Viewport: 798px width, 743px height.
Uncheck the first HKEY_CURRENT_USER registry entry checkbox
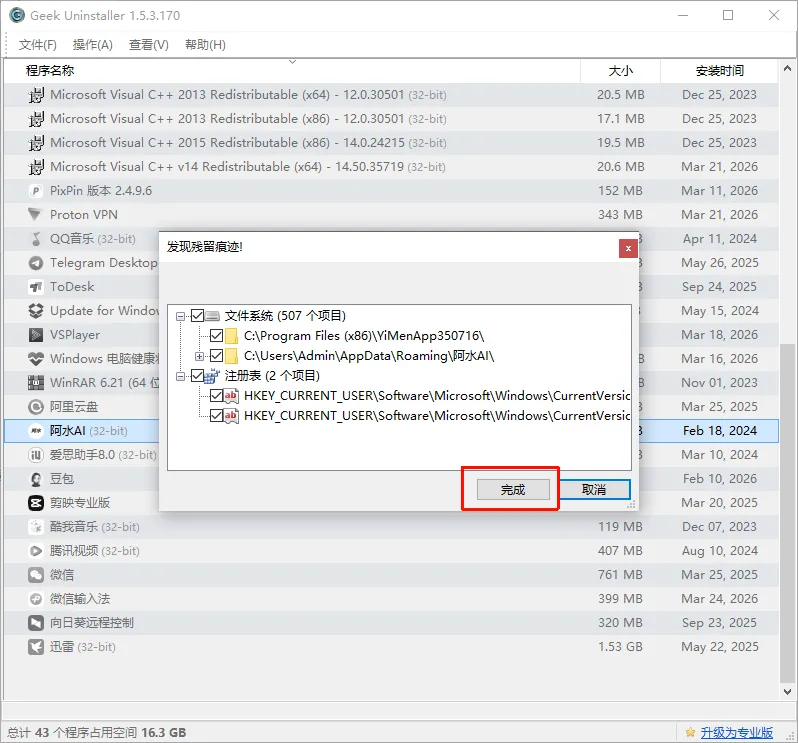(216, 395)
